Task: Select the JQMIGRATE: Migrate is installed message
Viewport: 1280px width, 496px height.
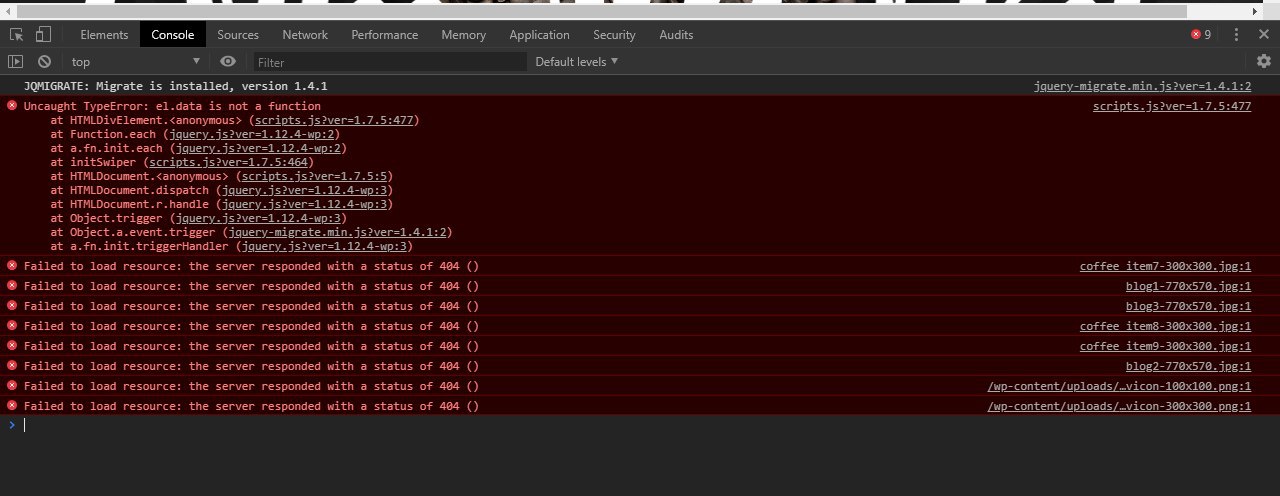Action: pyautogui.click(x=175, y=86)
